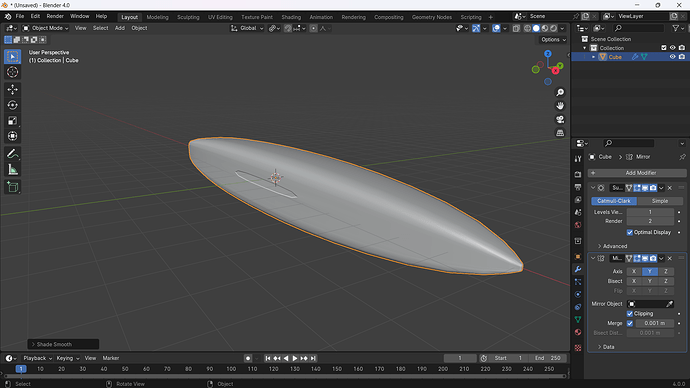Open the Playback dropdown in timeline
The width and height of the screenshot is (690, 388).
point(37,359)
